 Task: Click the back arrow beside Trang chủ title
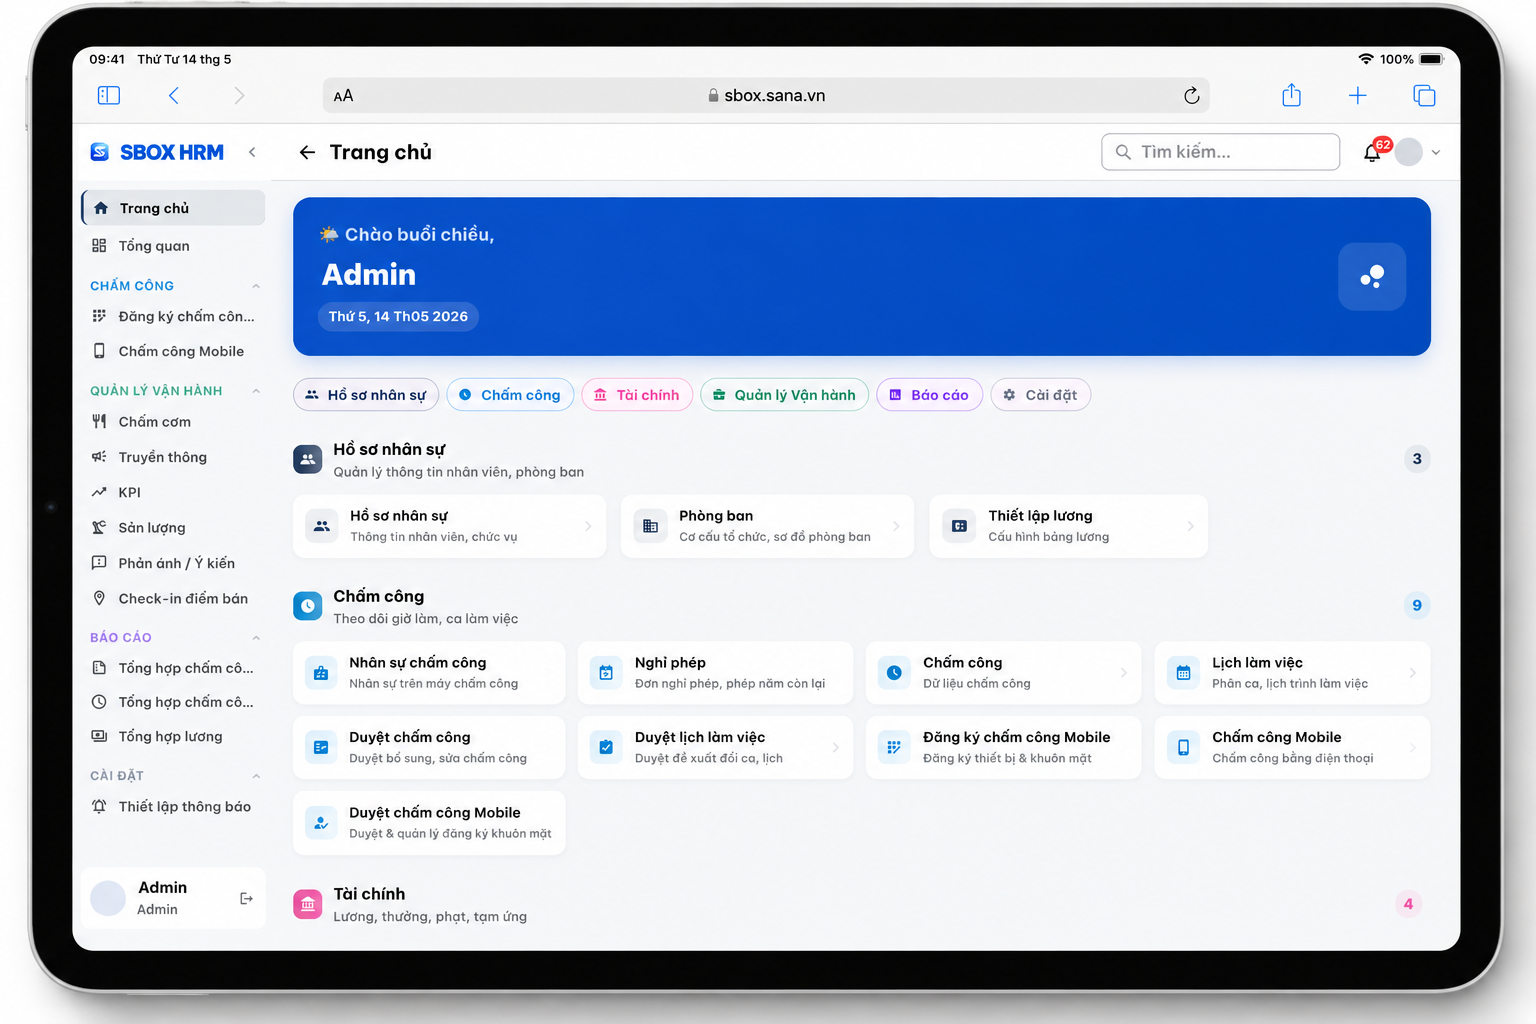(307, 152)
